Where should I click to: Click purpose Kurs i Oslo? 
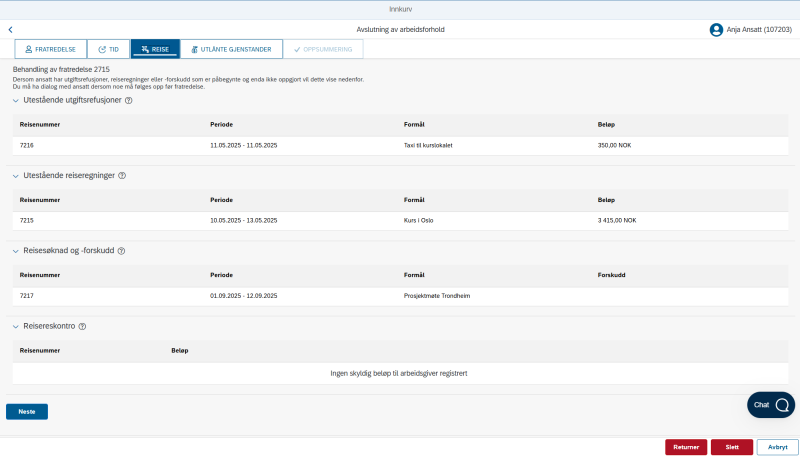tap(418, 221)
